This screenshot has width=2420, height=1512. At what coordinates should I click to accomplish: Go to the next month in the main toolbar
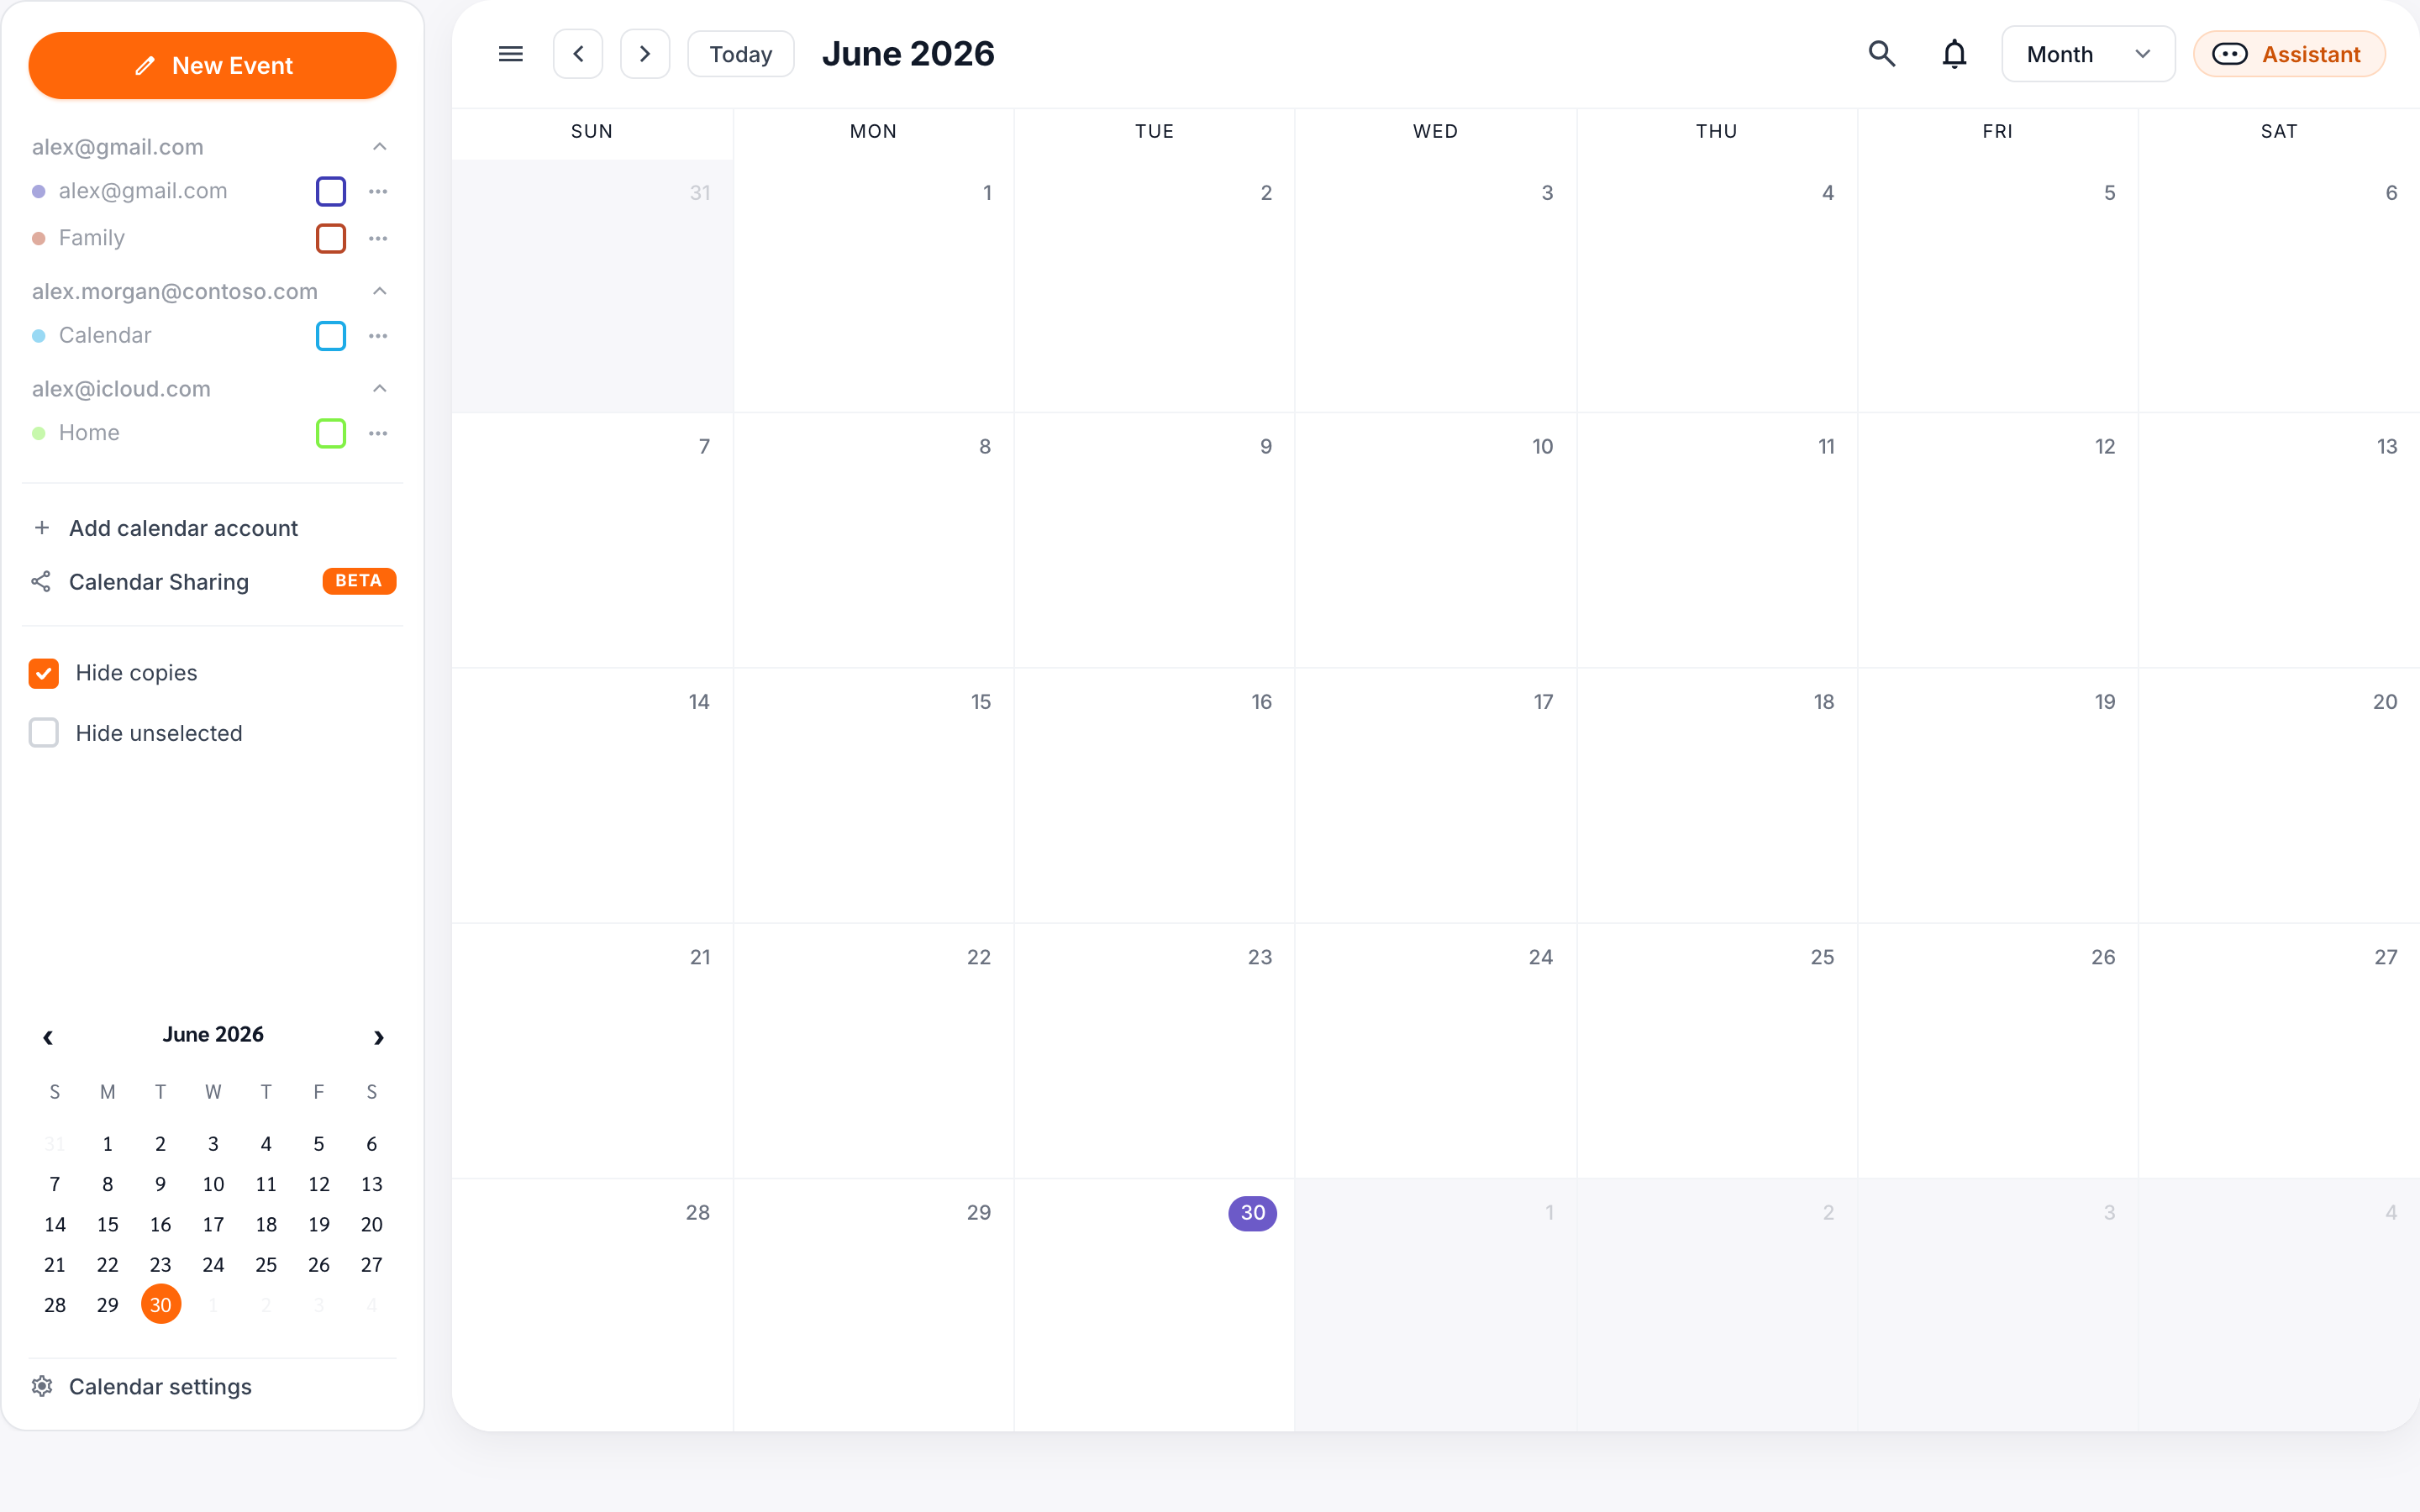645,54
